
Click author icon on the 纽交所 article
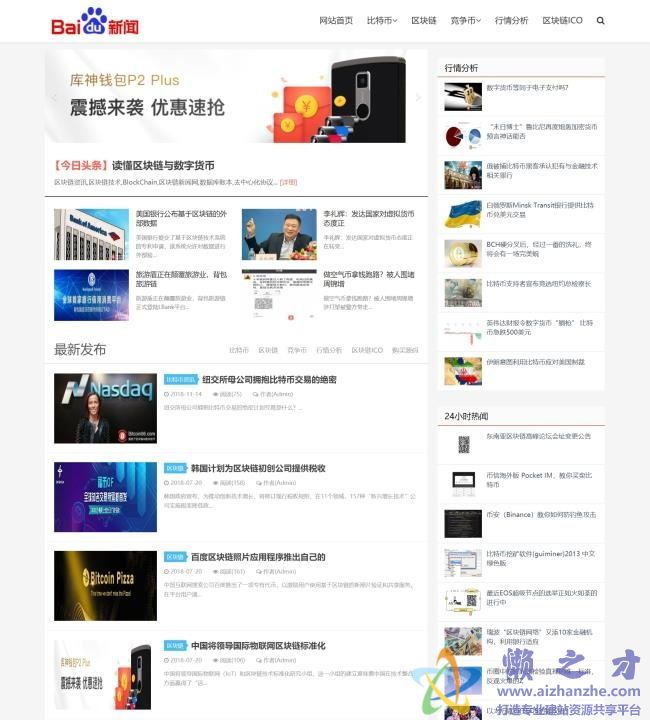[255, 394]
